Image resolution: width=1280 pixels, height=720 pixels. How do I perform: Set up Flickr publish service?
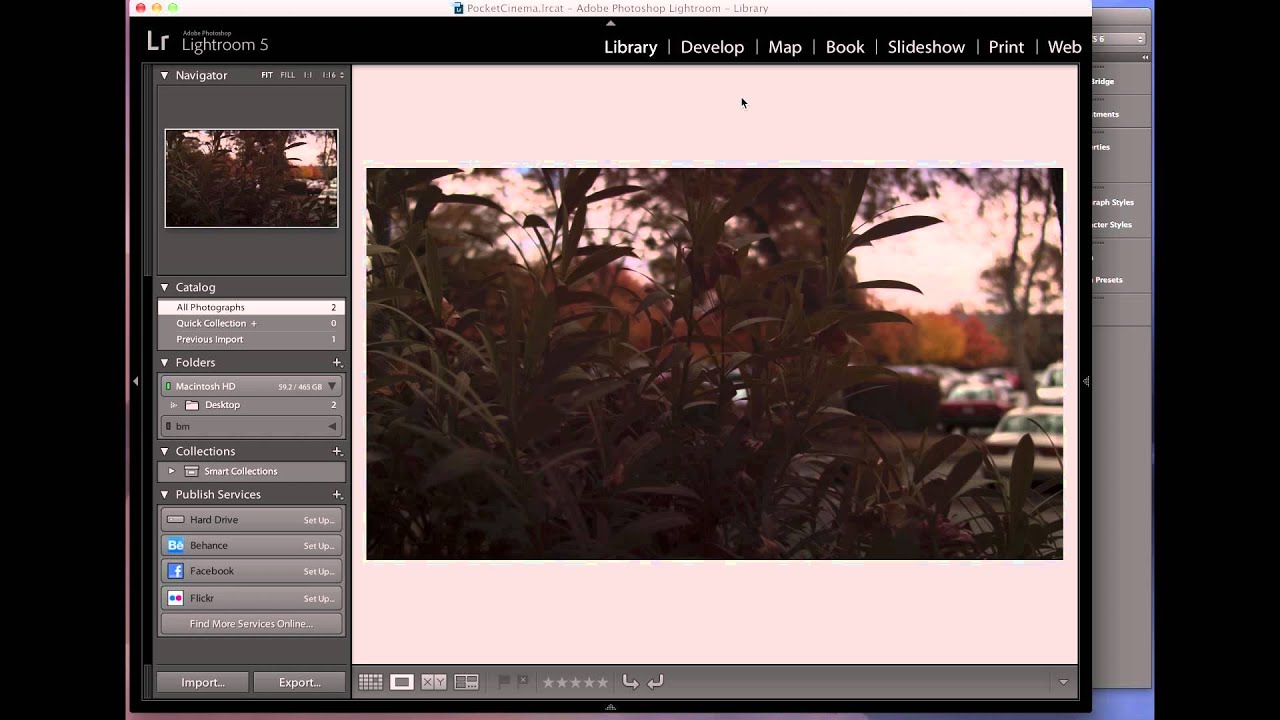coord(319,599)
